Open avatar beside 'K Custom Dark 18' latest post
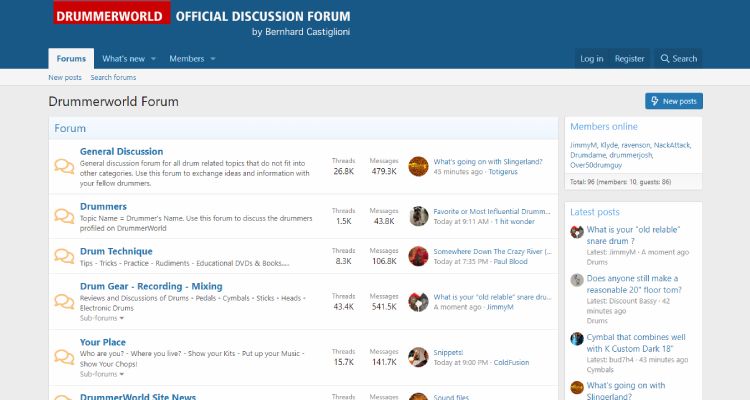The width and height of the screenshot is (750, 400). 577,339
